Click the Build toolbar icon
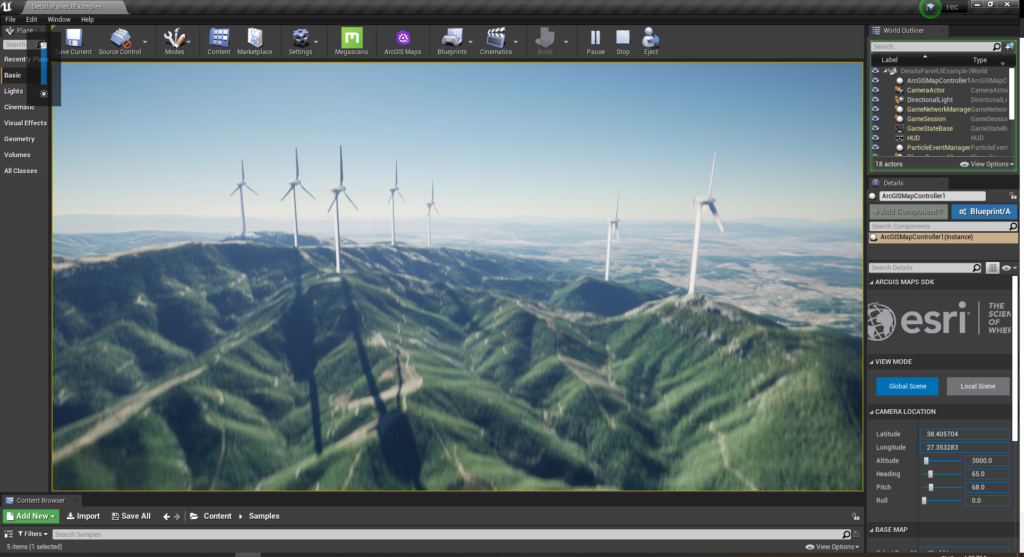 coord(545,41)
